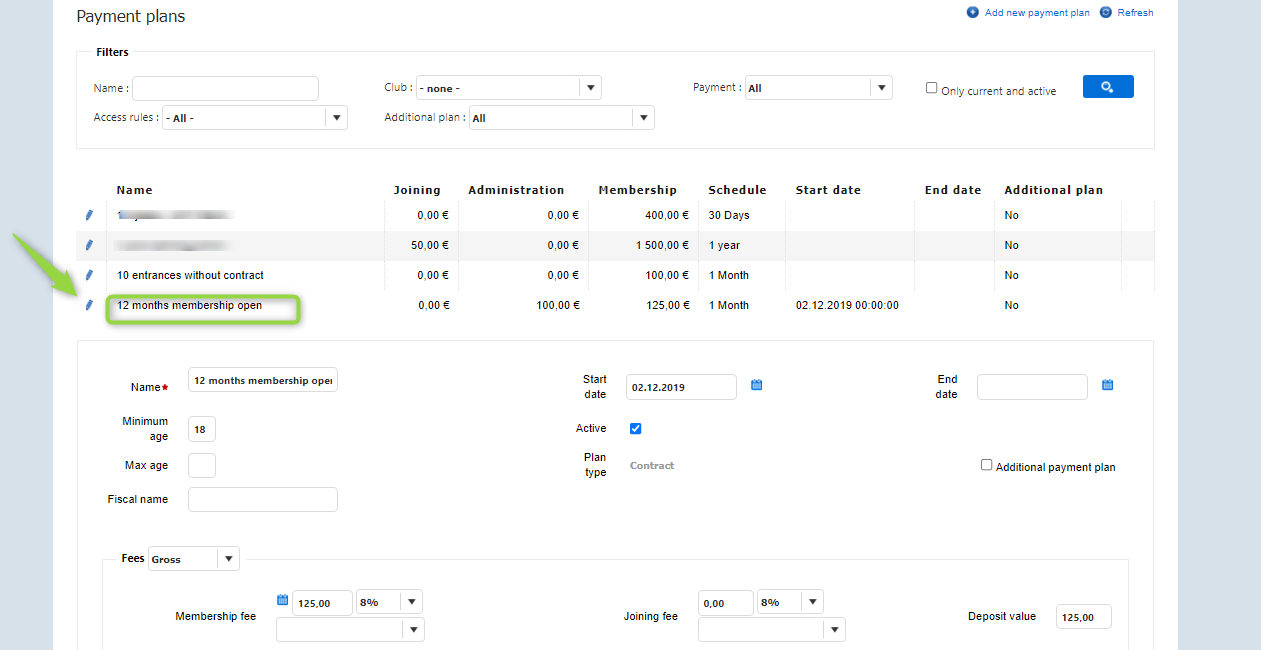Tick the Additional payment plan checkbox
This screenshot has width=1261, height=650.
point(987,465)
